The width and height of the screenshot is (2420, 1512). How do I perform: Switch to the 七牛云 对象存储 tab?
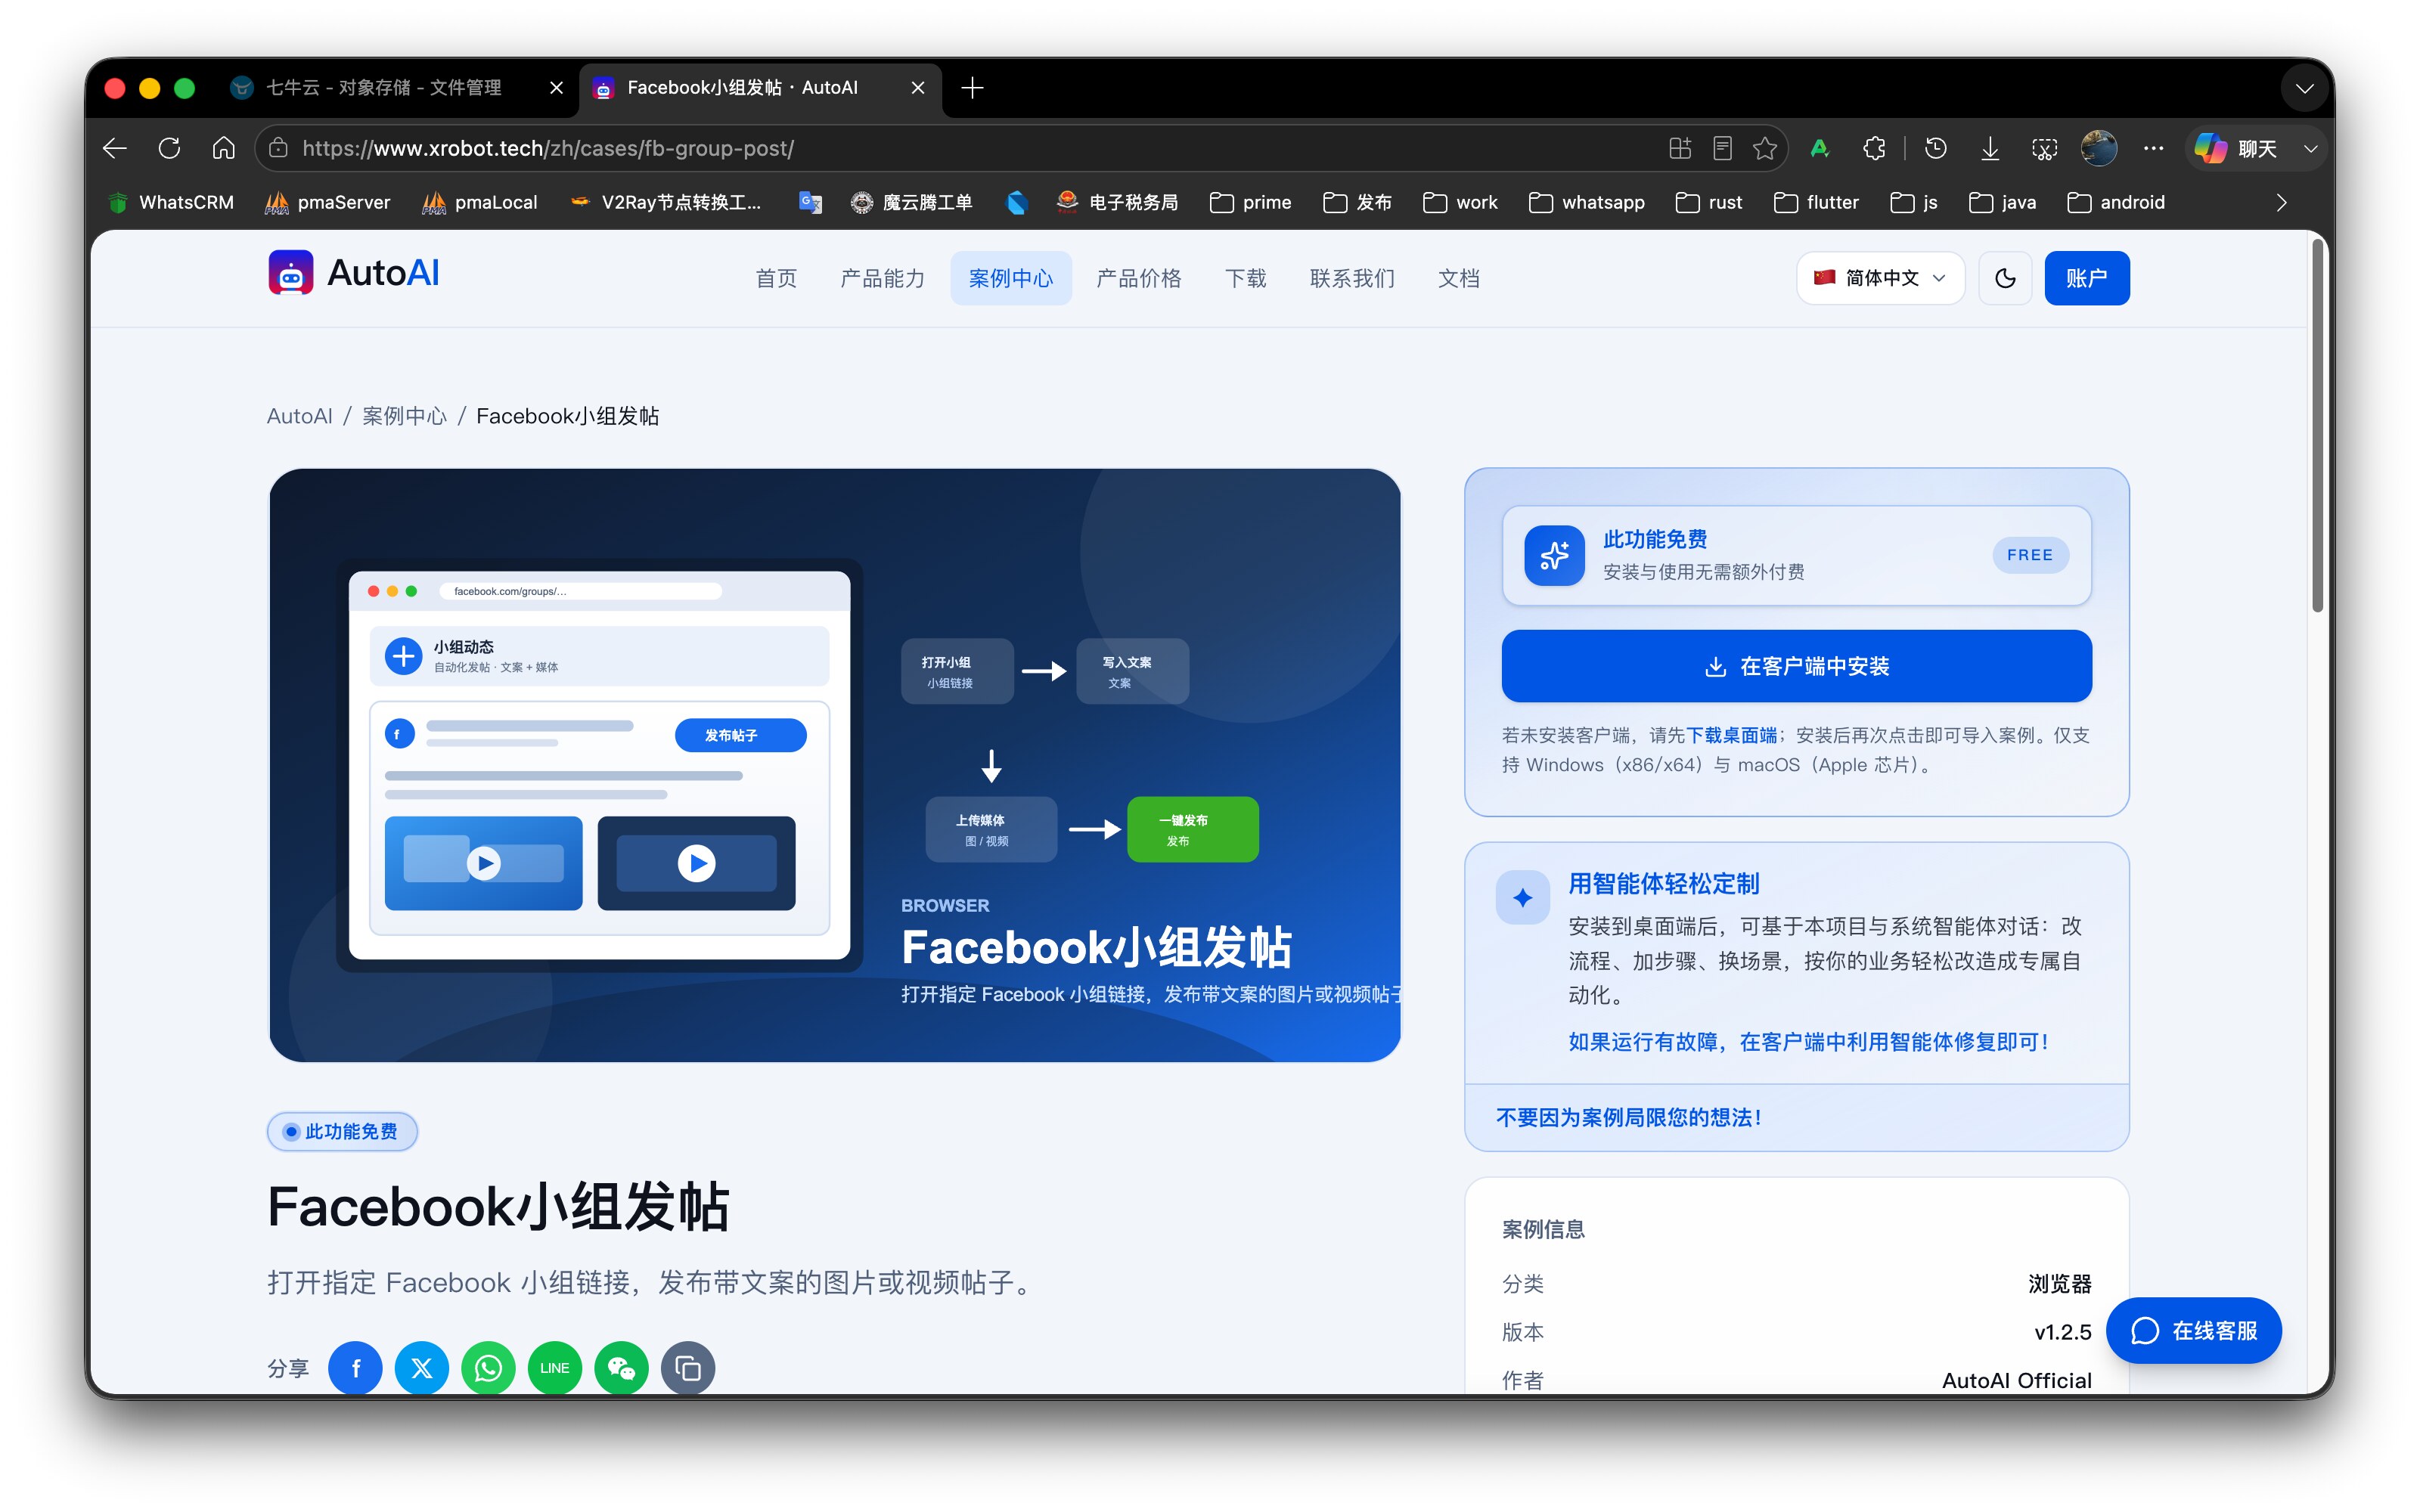[x=385, y=88]
